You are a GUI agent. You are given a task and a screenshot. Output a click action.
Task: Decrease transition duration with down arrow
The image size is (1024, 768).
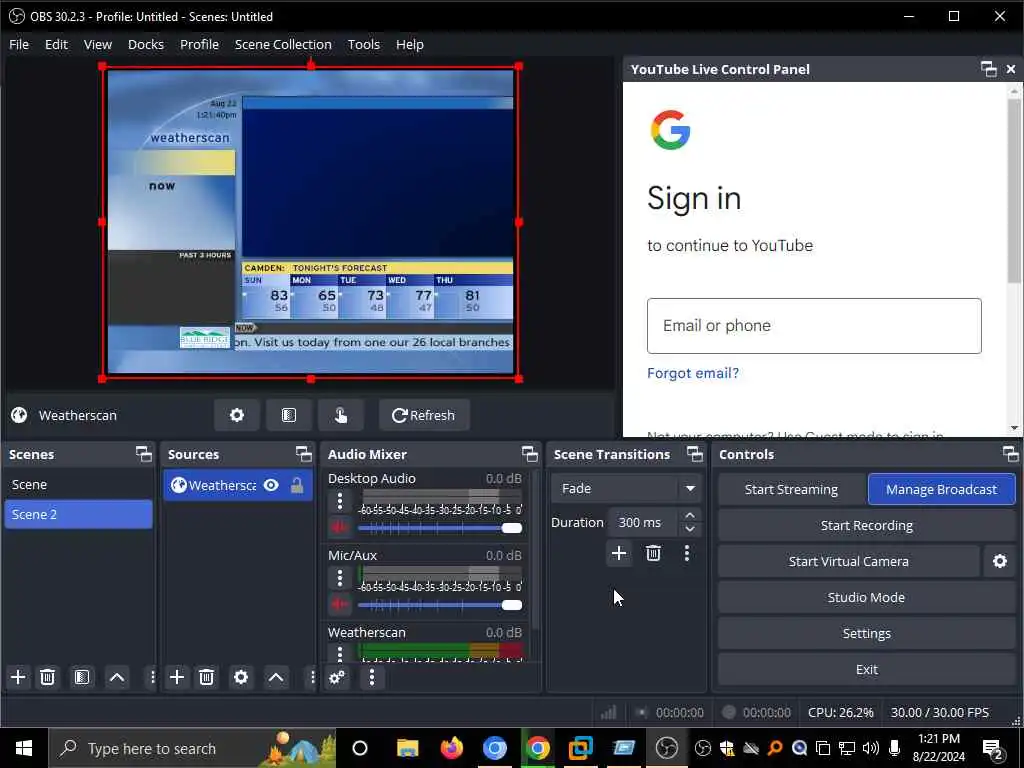click(690, 529)
